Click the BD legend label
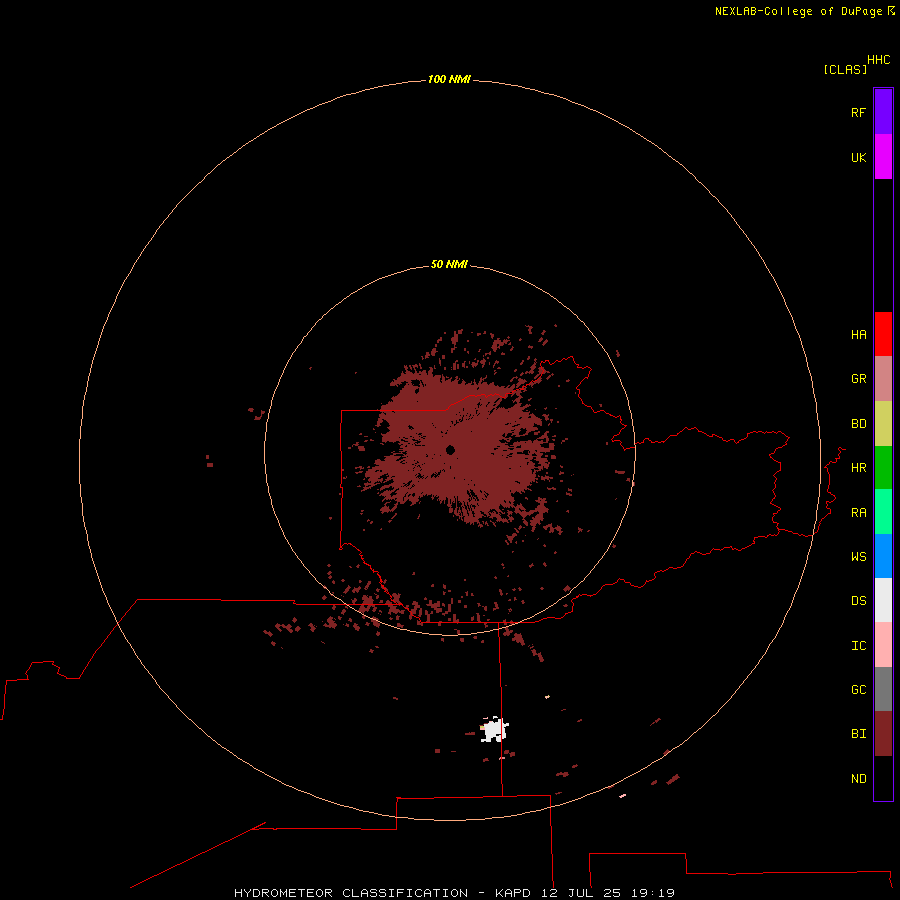 pyautogui.click(x=858, y=424)
